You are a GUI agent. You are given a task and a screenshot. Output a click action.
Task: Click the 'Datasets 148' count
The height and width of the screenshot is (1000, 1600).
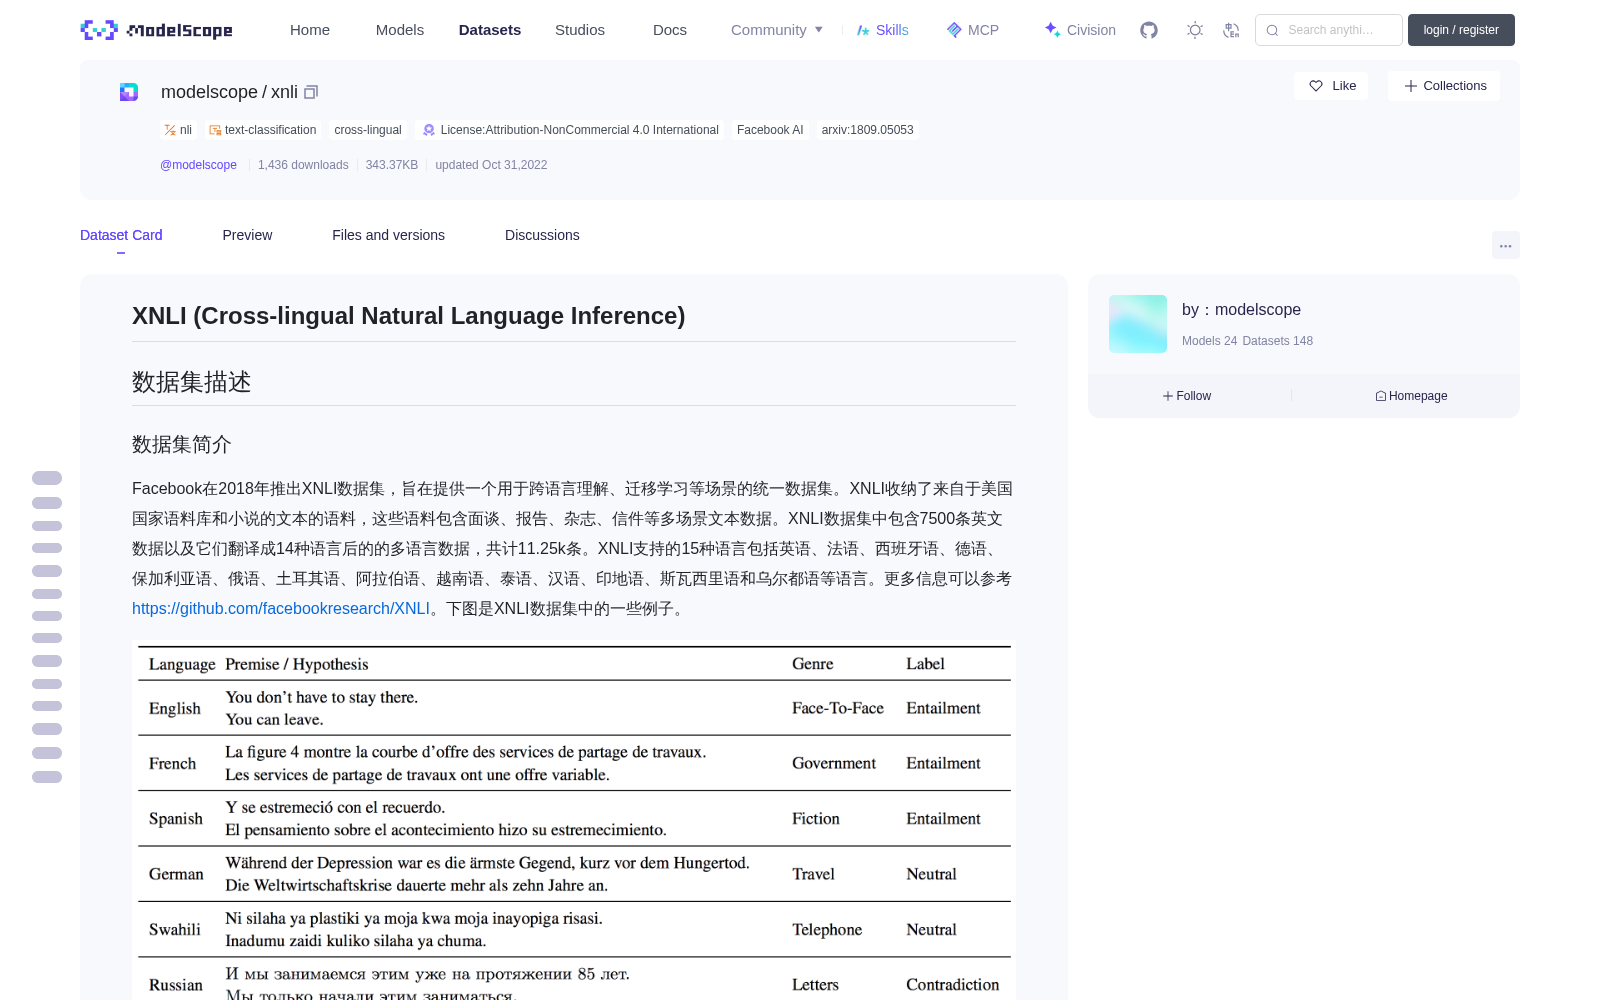tap(1277, 341)
